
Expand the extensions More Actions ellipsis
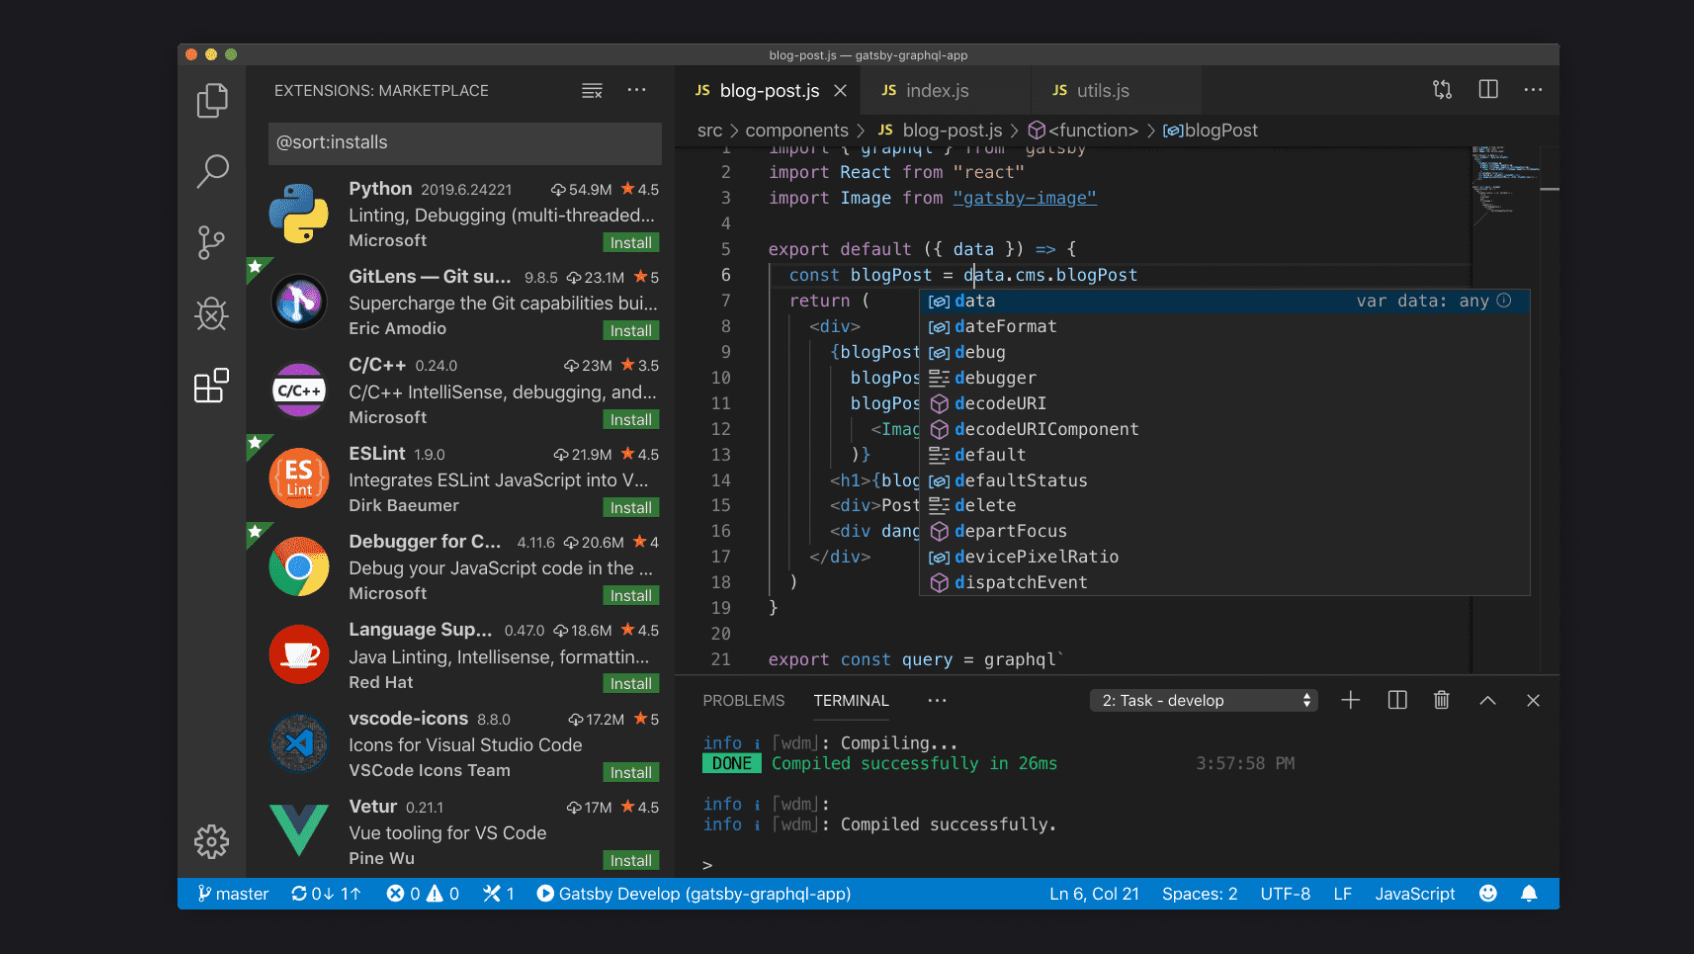[636, 90]
